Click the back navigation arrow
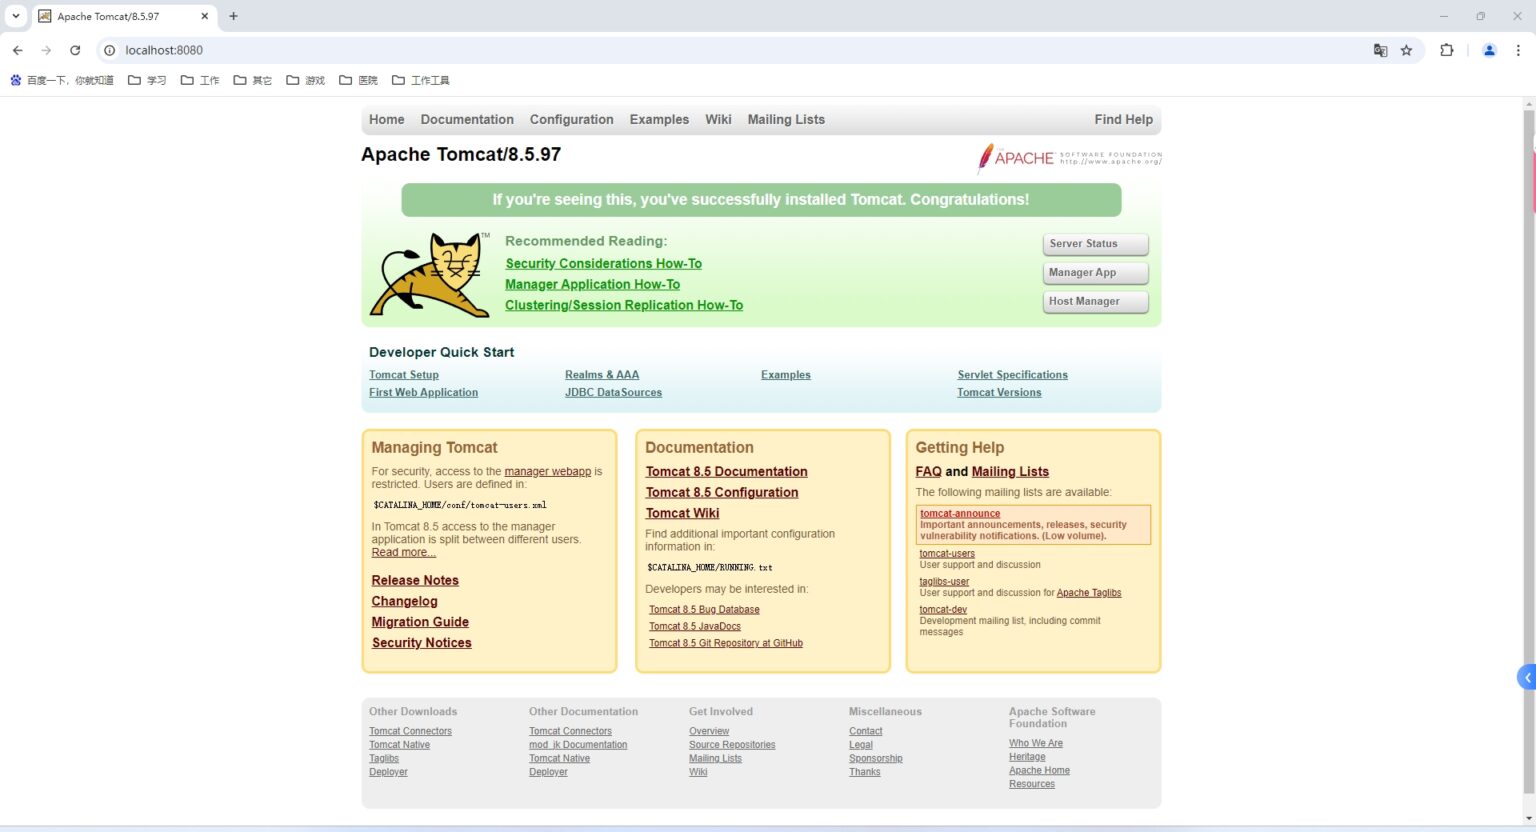This screenshot has height=832, width=1536. (17, 49)
